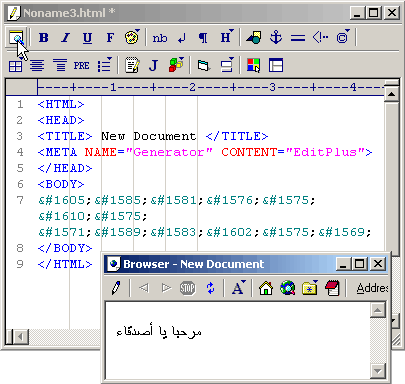The image size is (405, 384).
Task: Open the color palette dropdown
Action: [x=132, y=37]
